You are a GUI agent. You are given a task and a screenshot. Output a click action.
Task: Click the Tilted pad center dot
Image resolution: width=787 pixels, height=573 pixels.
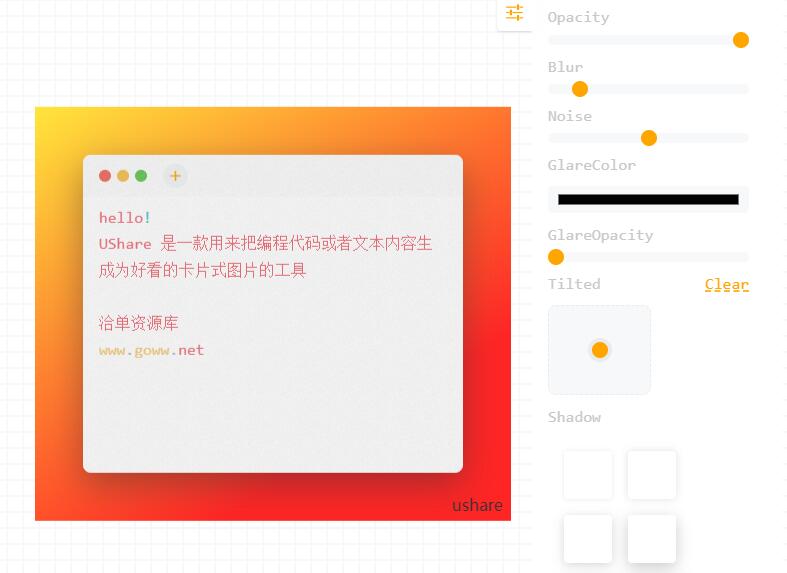point(600,350)
